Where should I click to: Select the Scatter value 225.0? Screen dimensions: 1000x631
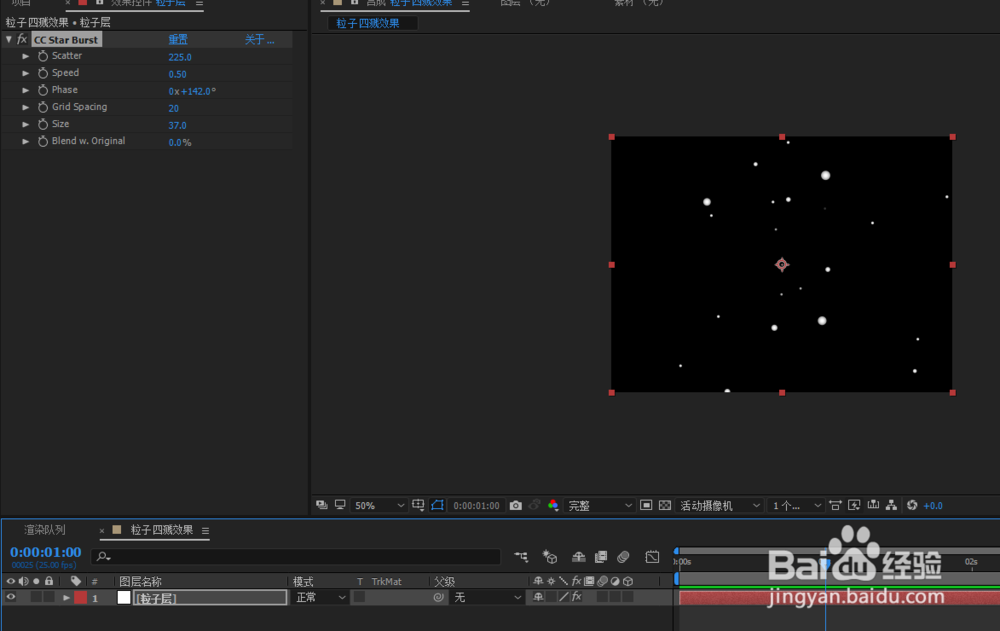[x=180, y=57]
